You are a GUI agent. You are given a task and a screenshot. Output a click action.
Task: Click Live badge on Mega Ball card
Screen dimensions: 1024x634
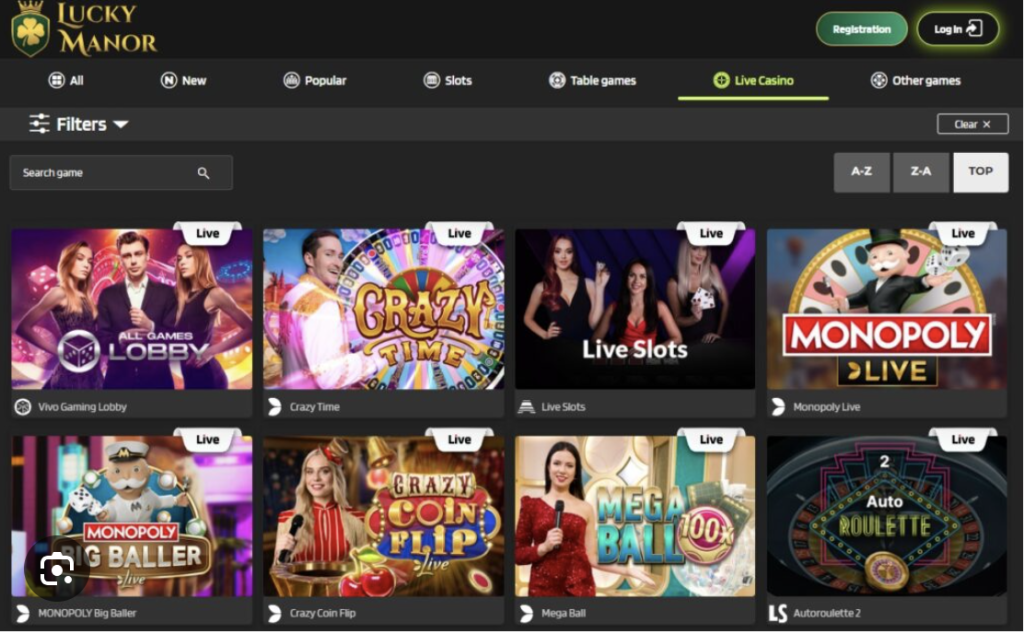(711, 439)
